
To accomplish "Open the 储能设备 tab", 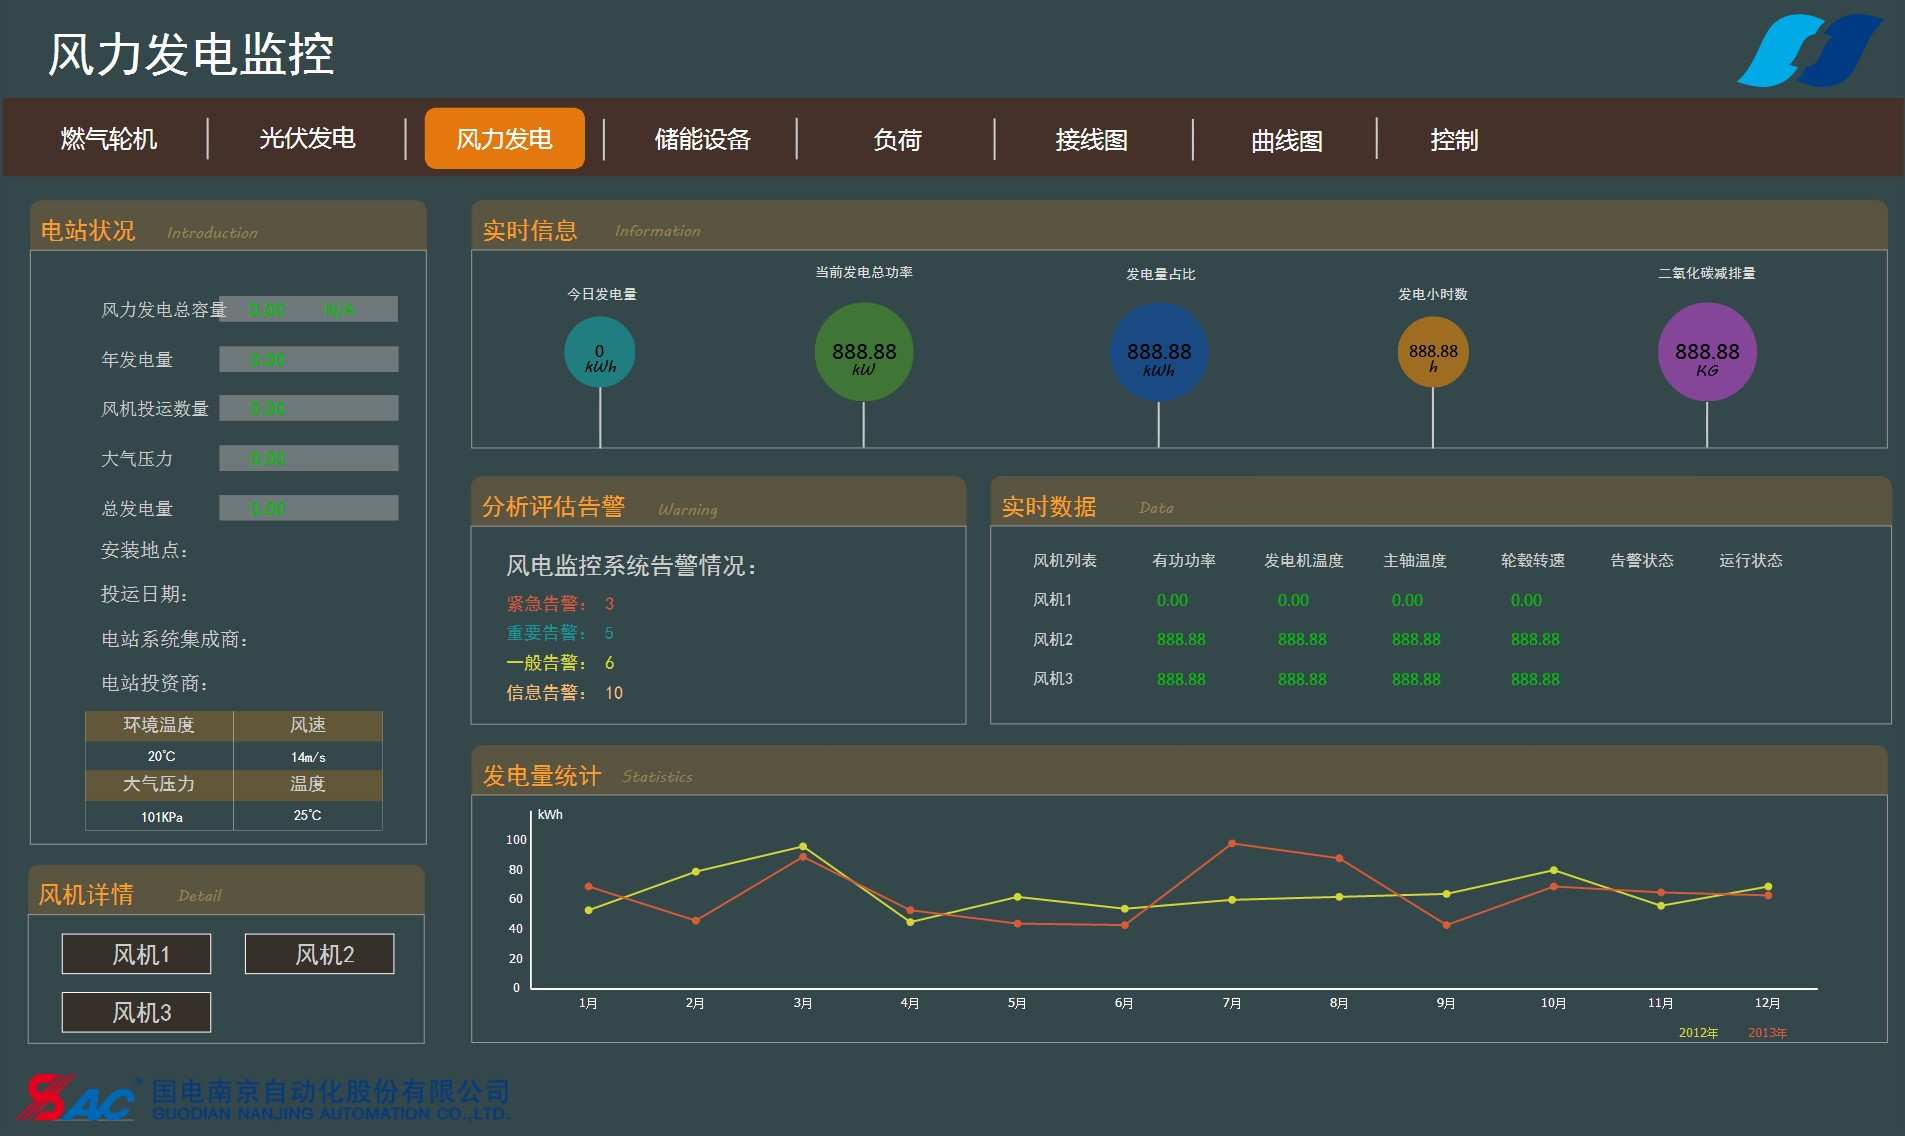I will [702, 139].
